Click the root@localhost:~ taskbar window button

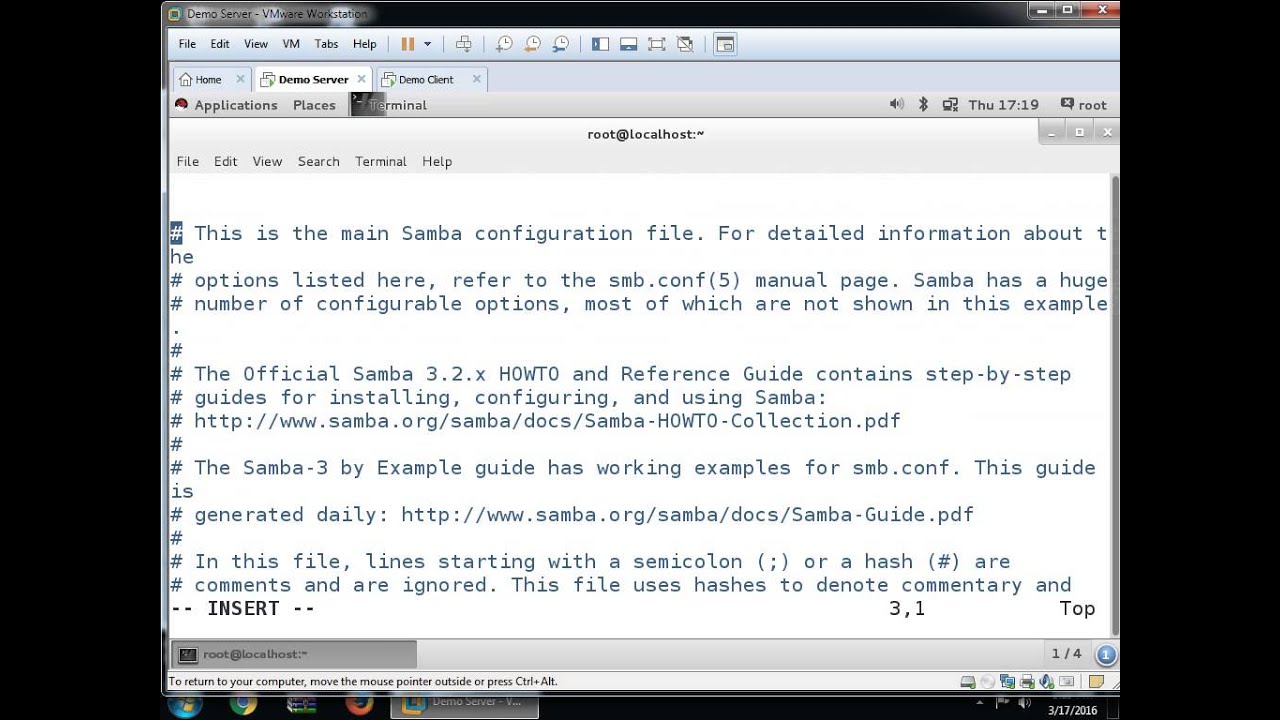294,654
